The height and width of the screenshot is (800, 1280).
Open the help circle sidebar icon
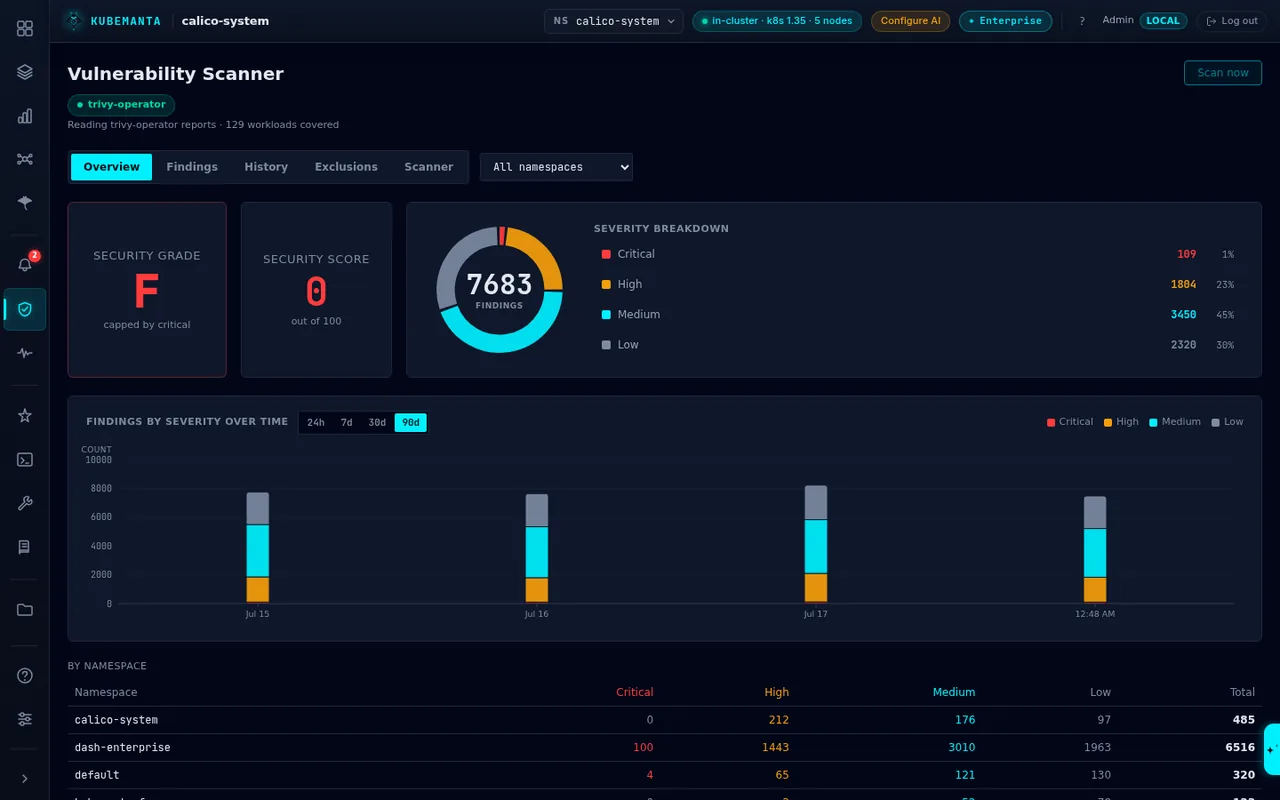(25, 675)
